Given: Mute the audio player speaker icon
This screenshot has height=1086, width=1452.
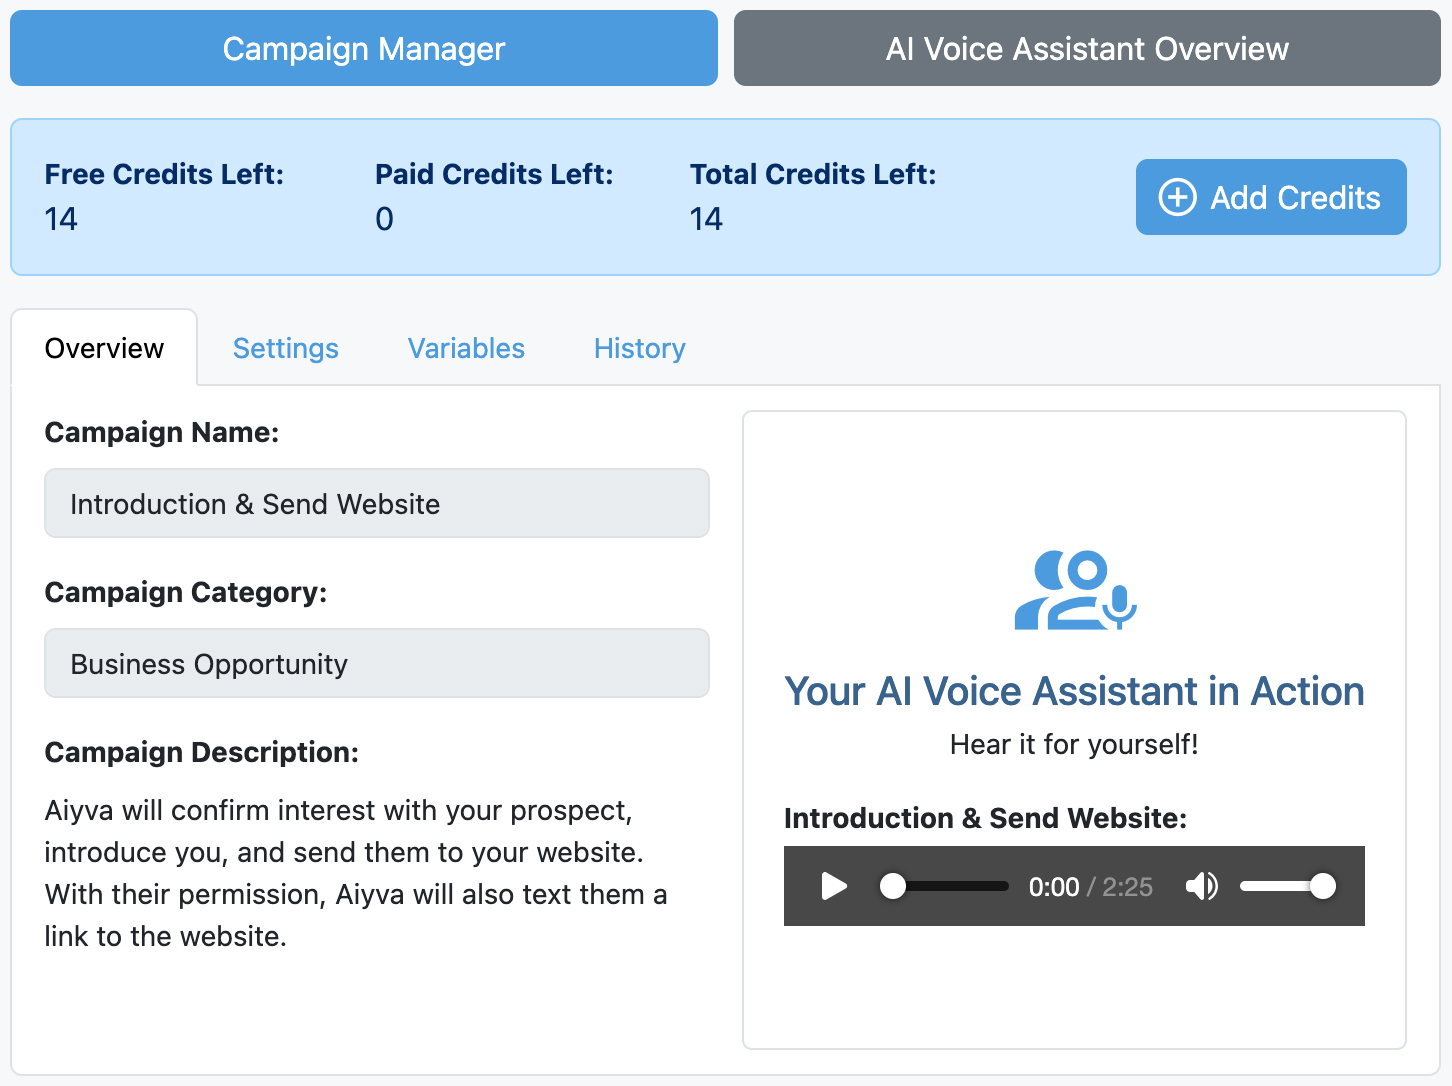Looking at the screenshot, I should (x=1201, y=886).
